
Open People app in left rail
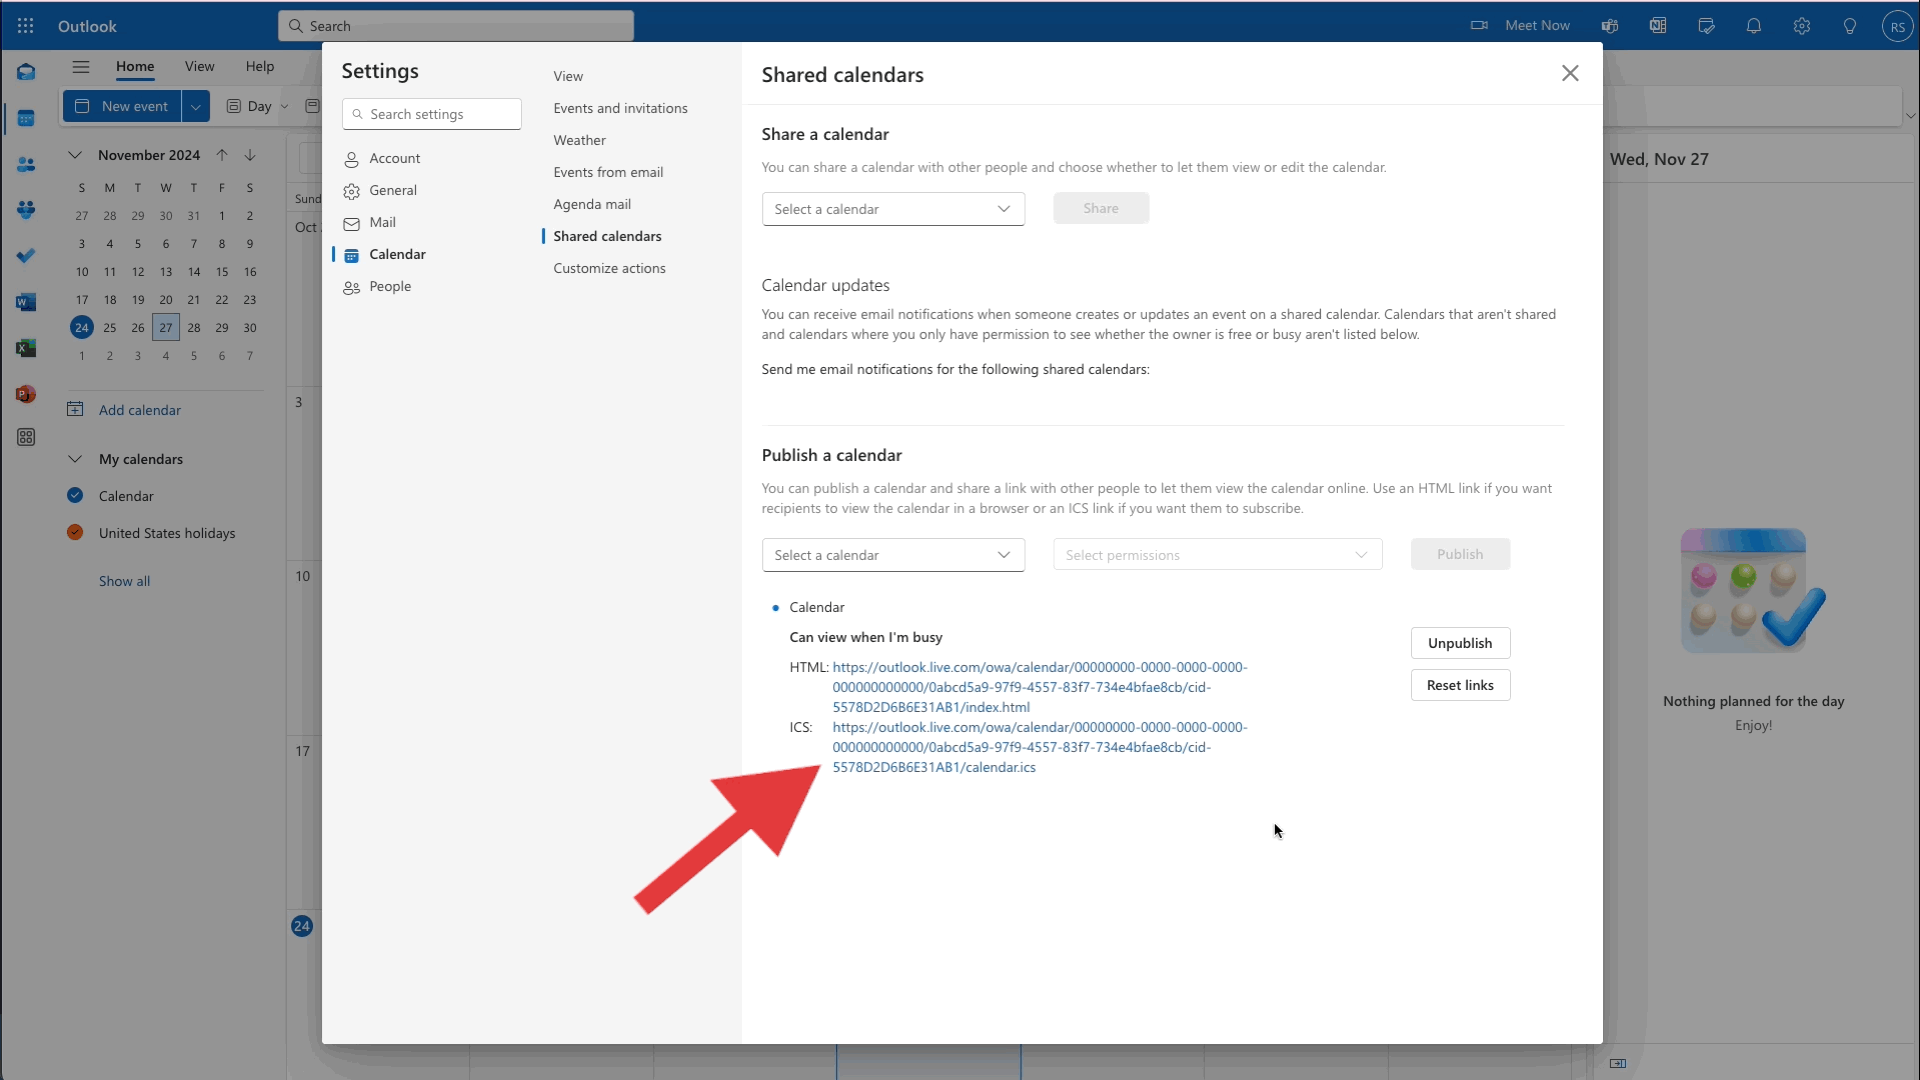tap(26, 164)
